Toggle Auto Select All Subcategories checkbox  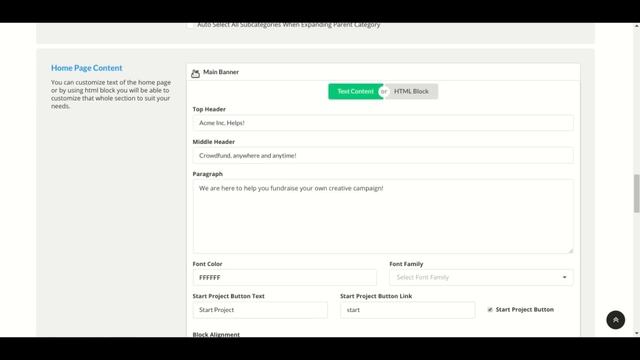click(190, 25)
